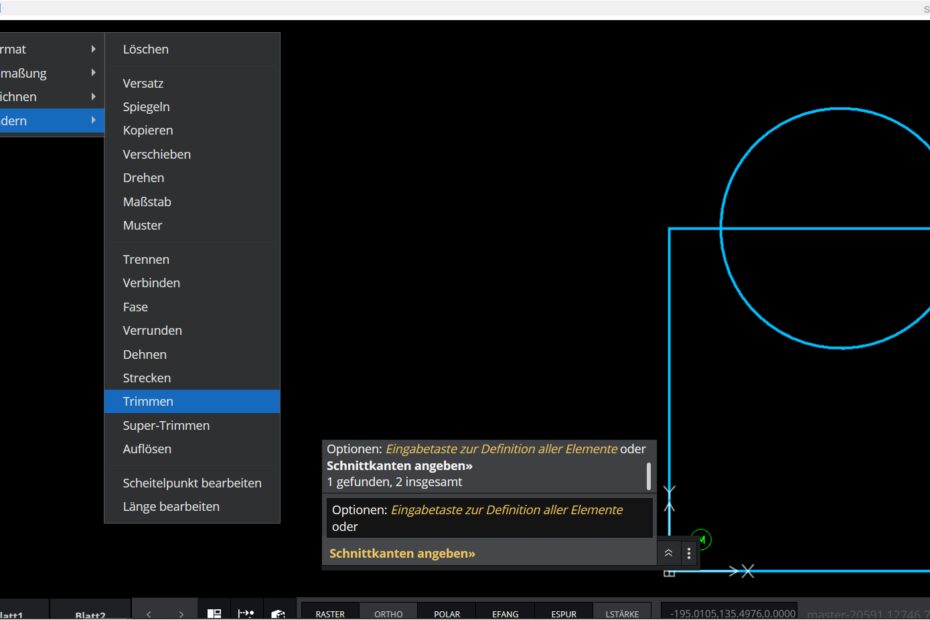Select the highlighted Trimmen command
This screenshot has height=620, width=930.
coord(192,402)
